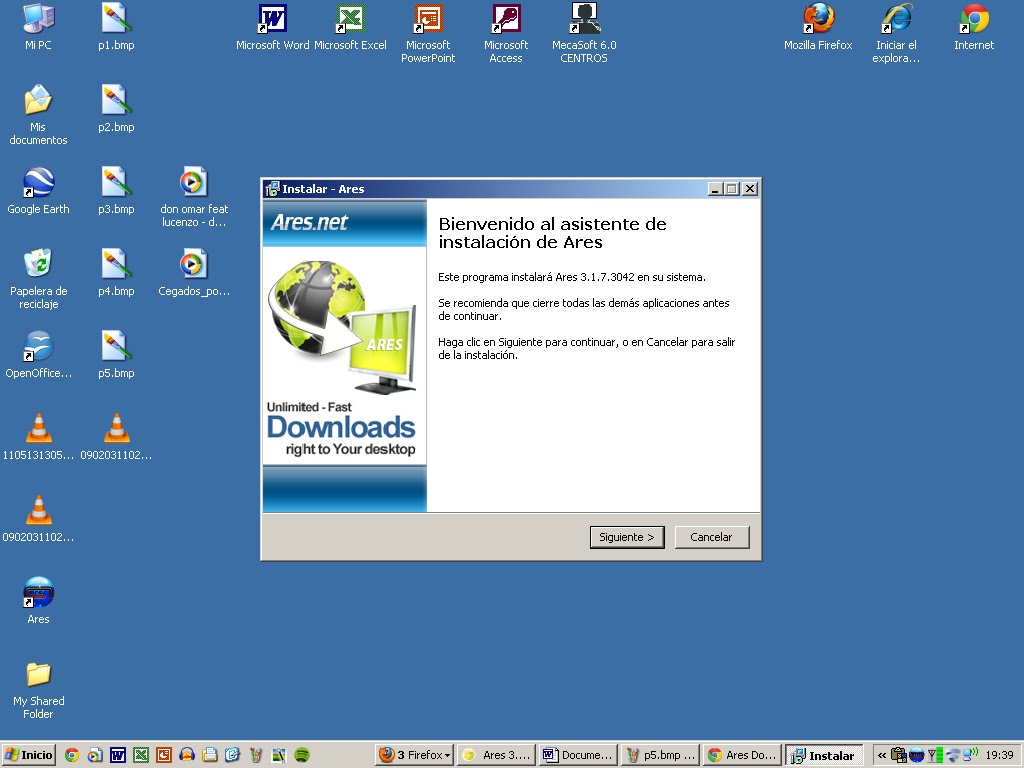
Task: Open Iniciar el explorador Internet Explorer shortcut
Action: pos(896,33)
